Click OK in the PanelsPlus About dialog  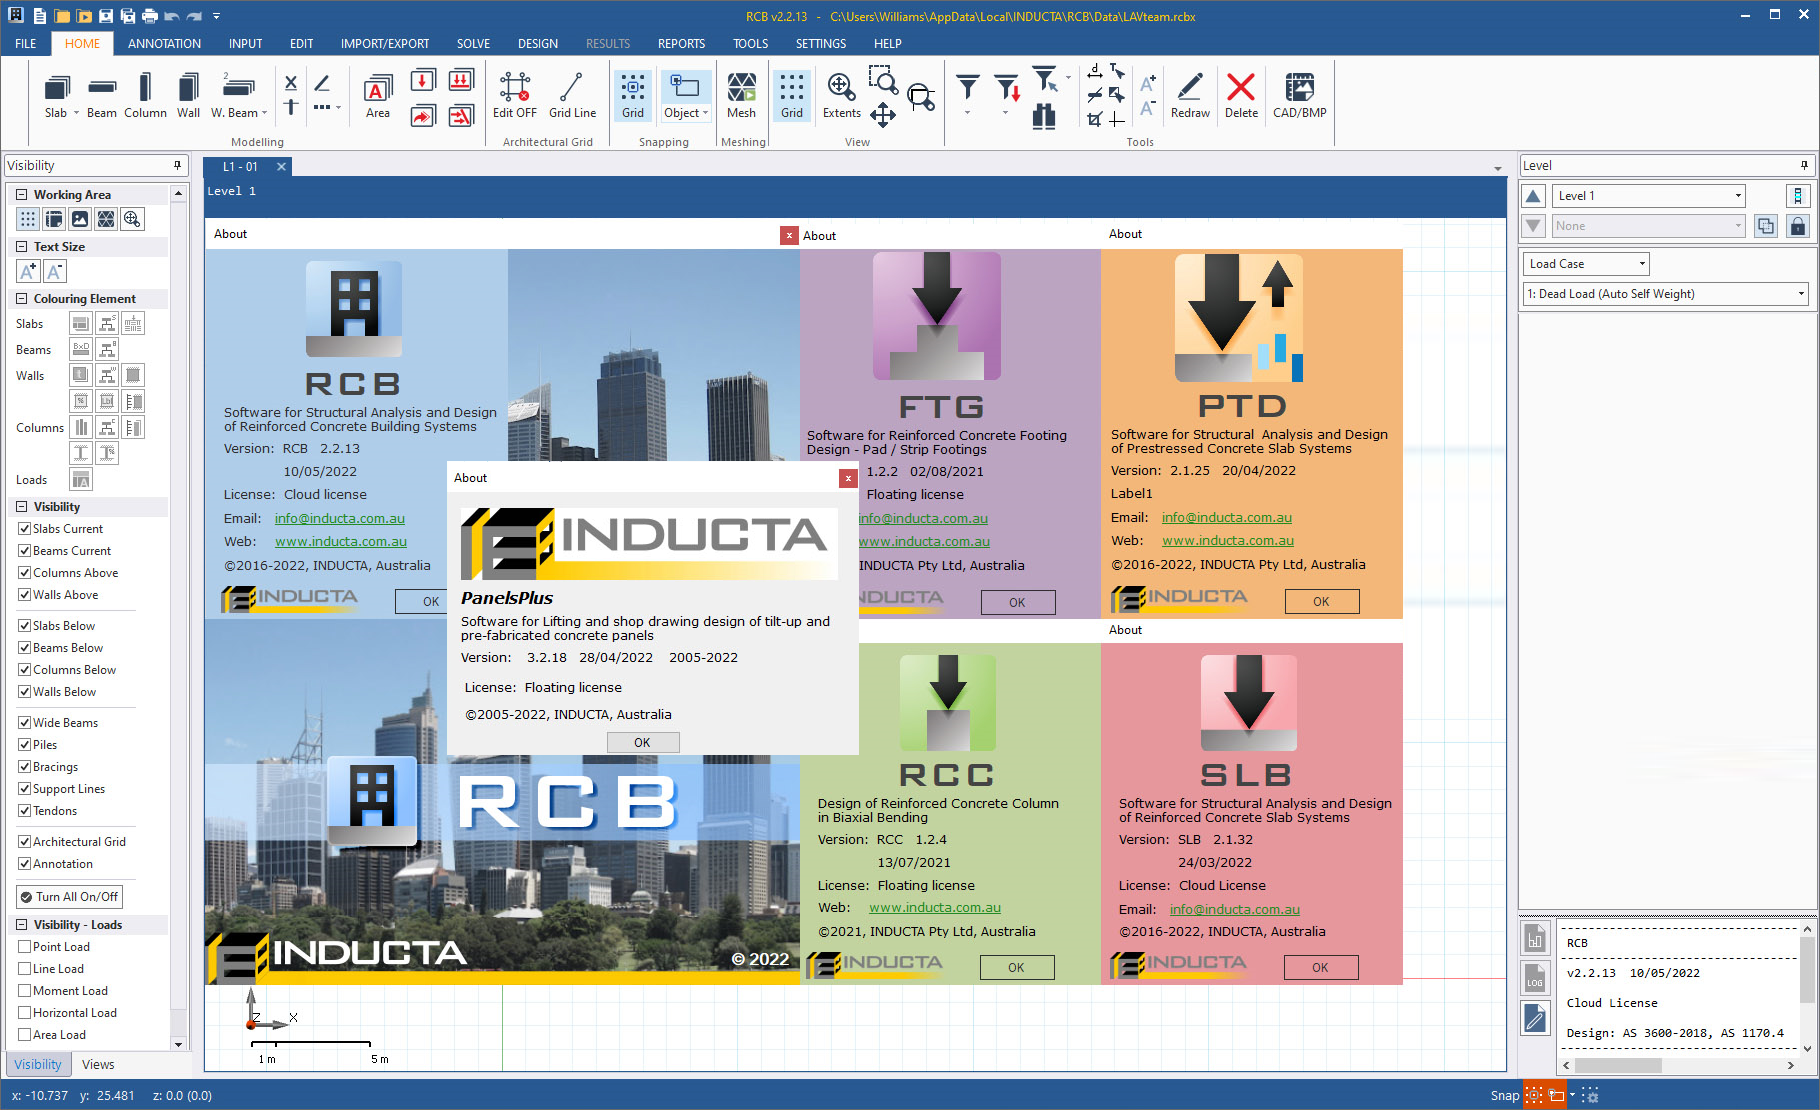[x=642, y=743]
